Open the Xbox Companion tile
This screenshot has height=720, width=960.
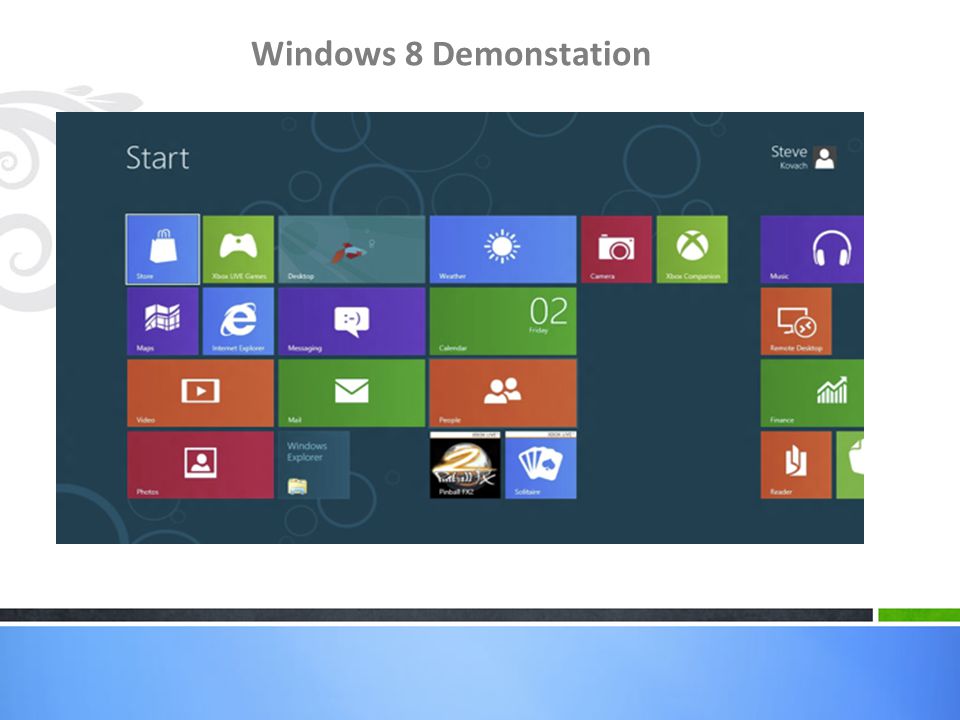[692, 249]
